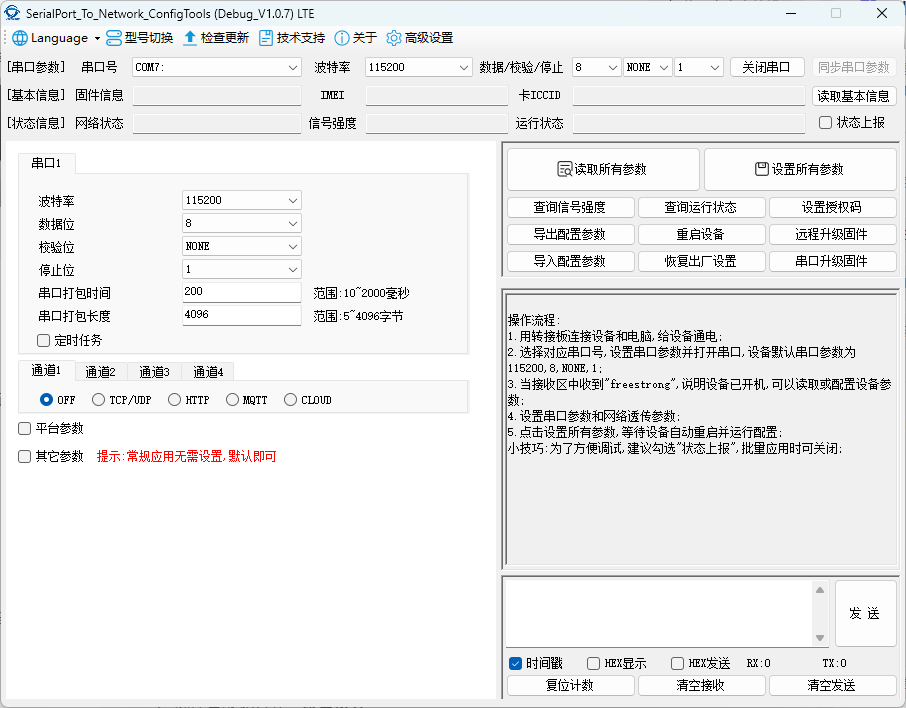Switch to the 通道4 tab
This screenshot has height=708, width=906.
point(208,372)
